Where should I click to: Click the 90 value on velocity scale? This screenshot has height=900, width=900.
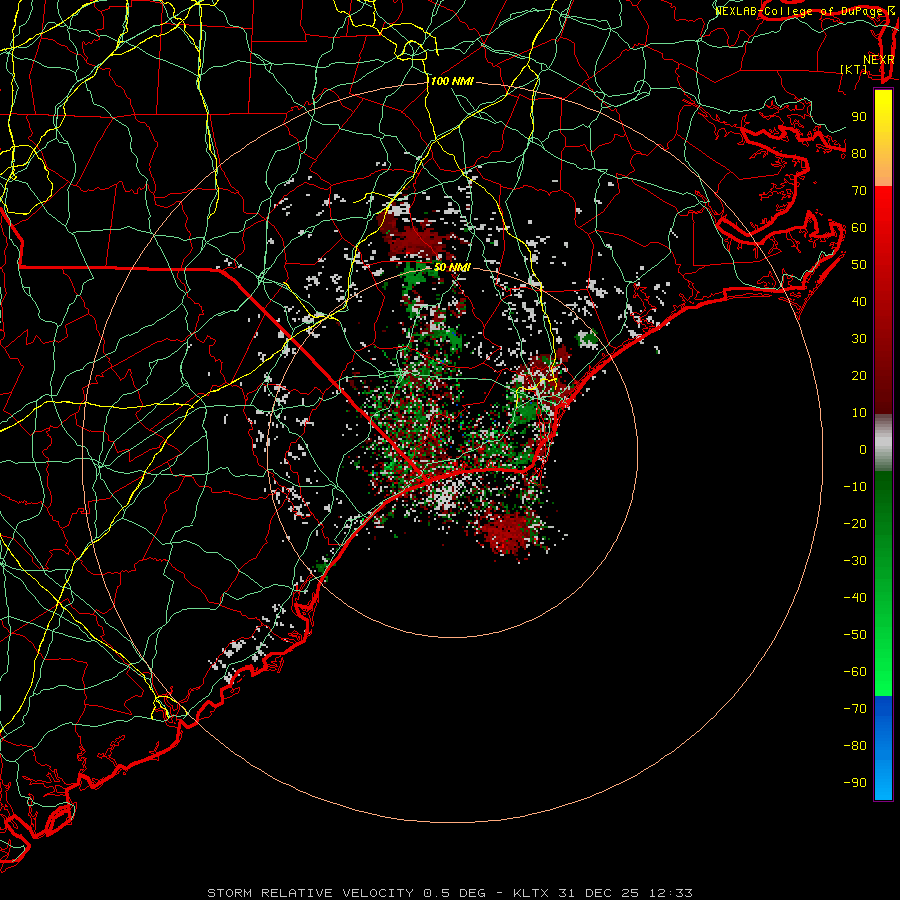(x=859, y=117)
